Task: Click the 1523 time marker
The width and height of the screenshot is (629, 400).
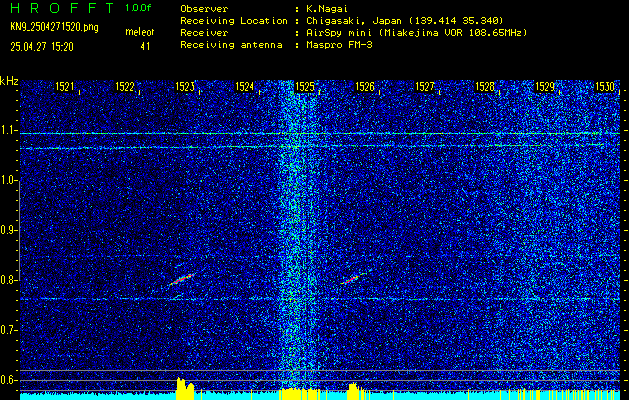Action: click(185, 87)
